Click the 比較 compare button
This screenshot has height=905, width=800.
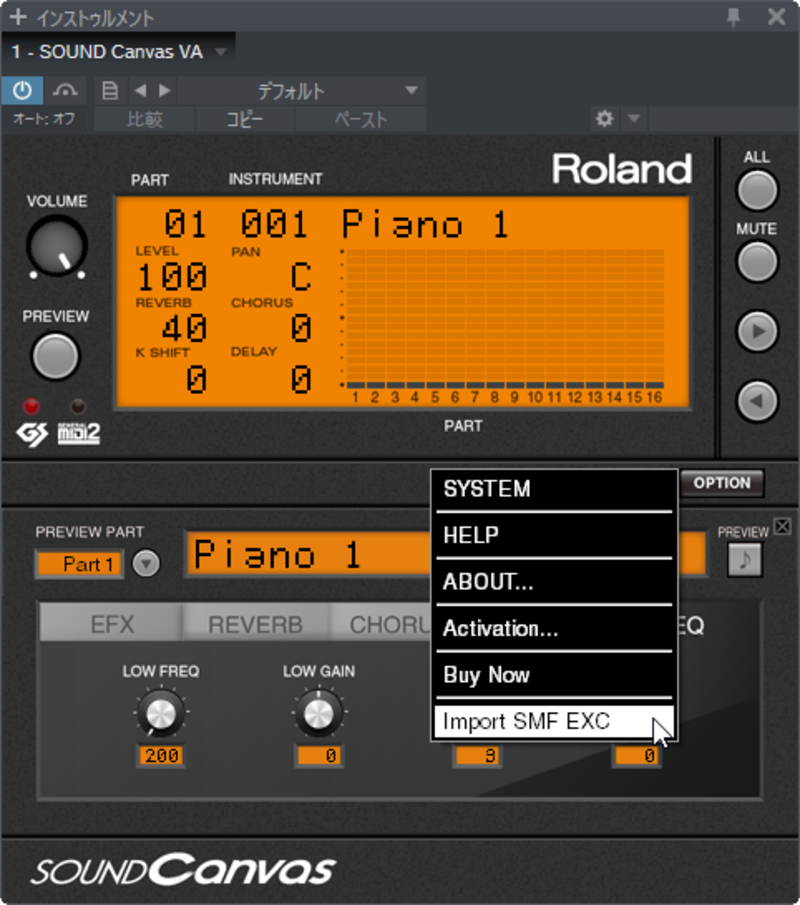point(144,119)
